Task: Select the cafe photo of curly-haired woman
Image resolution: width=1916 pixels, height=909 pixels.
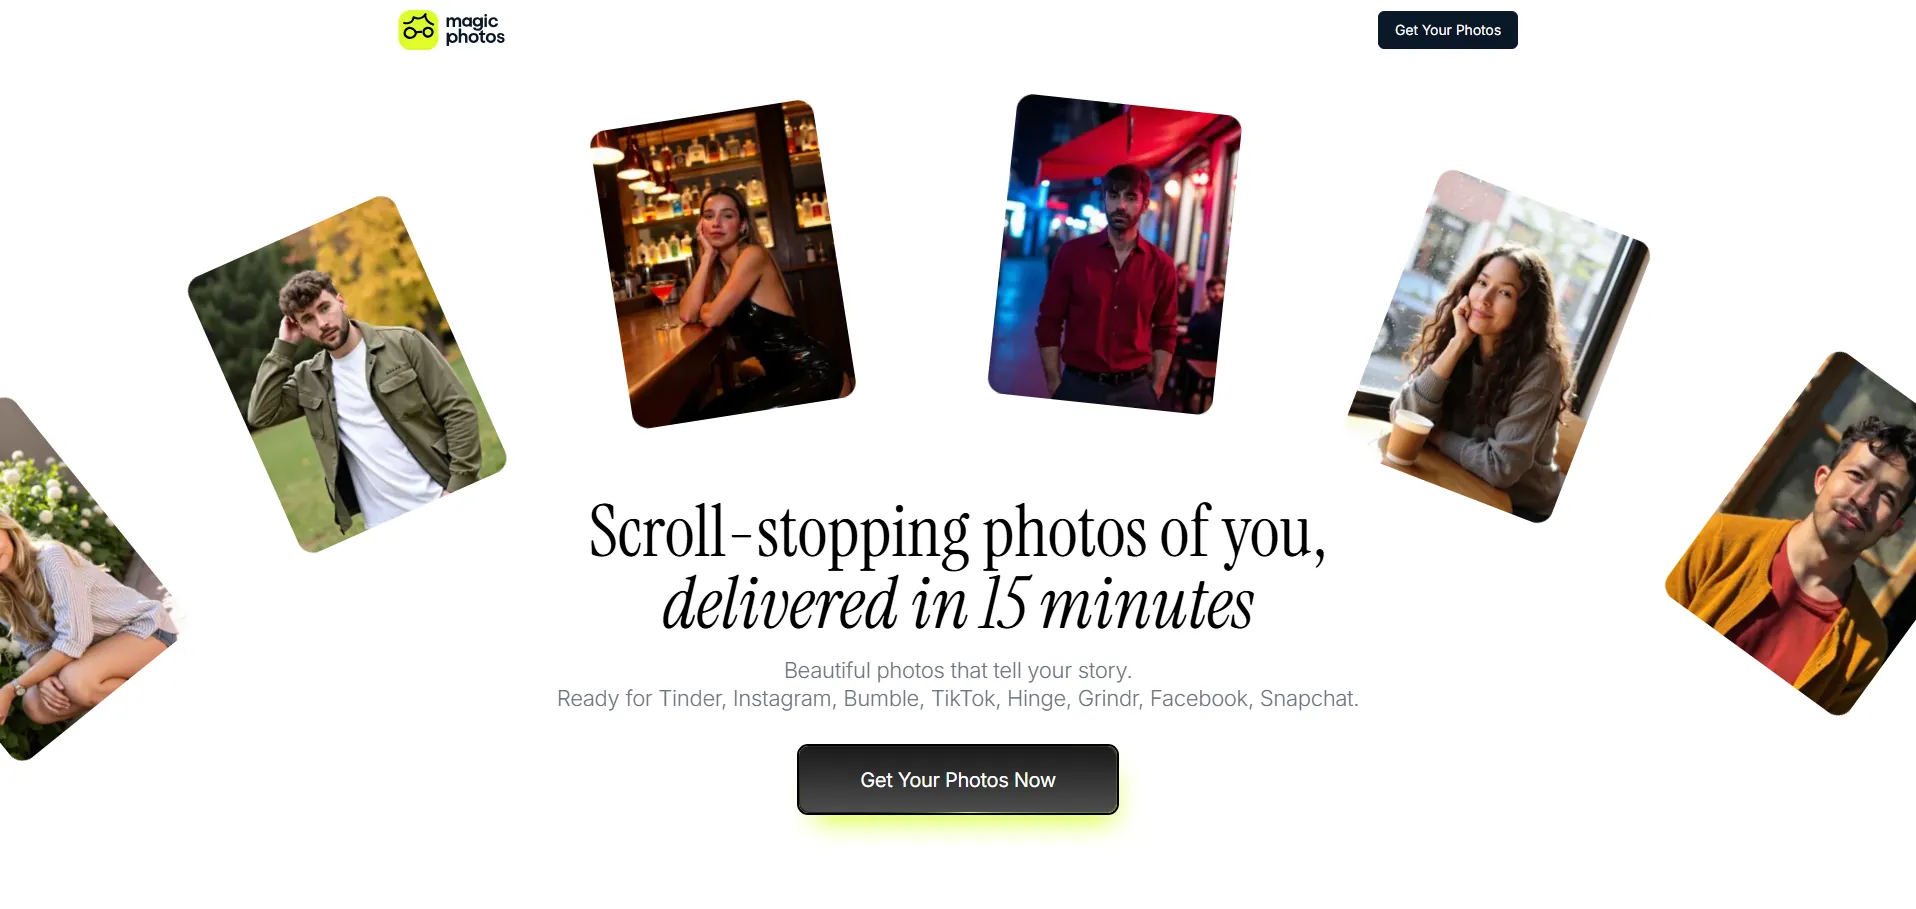Action: (1498, 346)
